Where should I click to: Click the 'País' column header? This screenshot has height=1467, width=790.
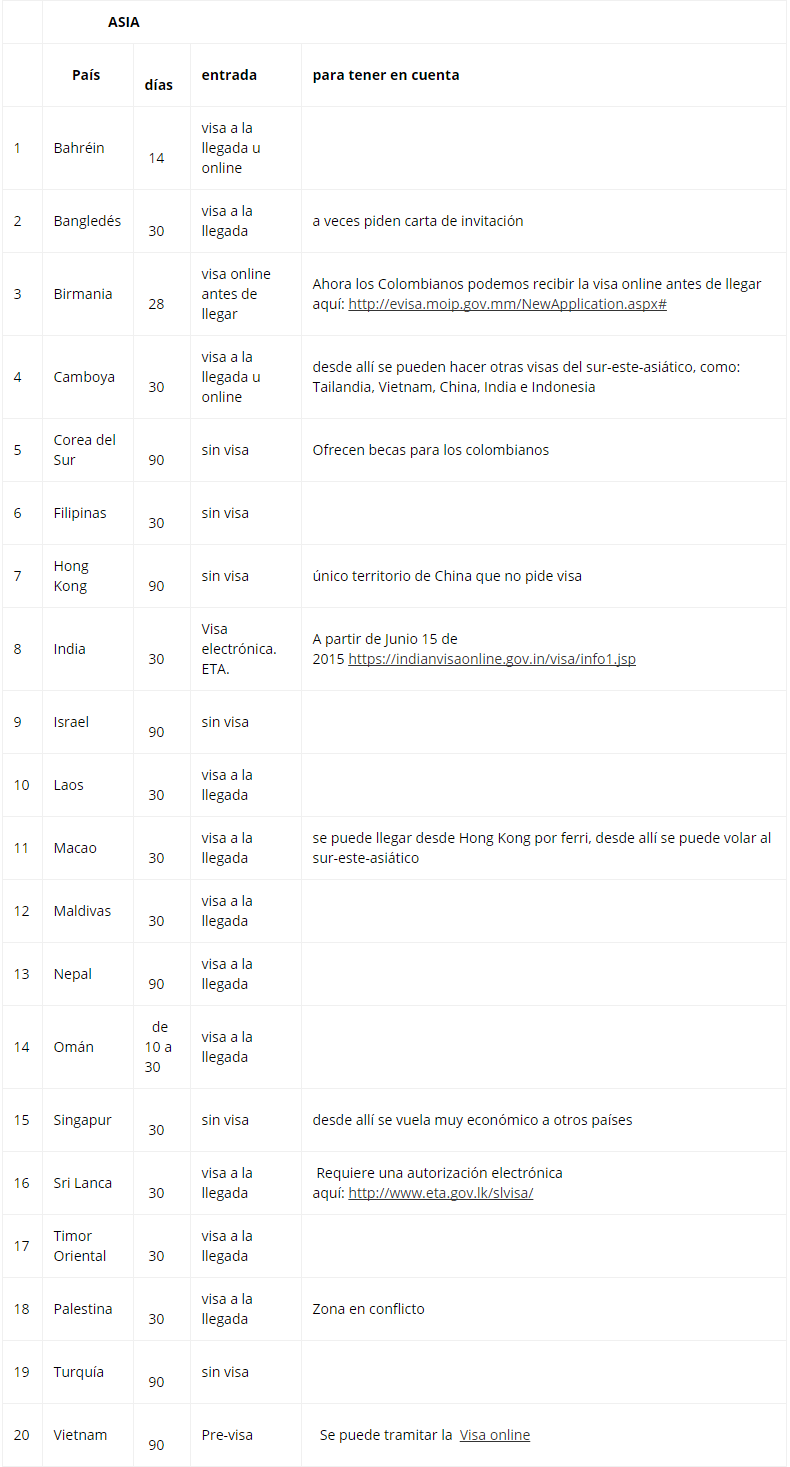86,75
